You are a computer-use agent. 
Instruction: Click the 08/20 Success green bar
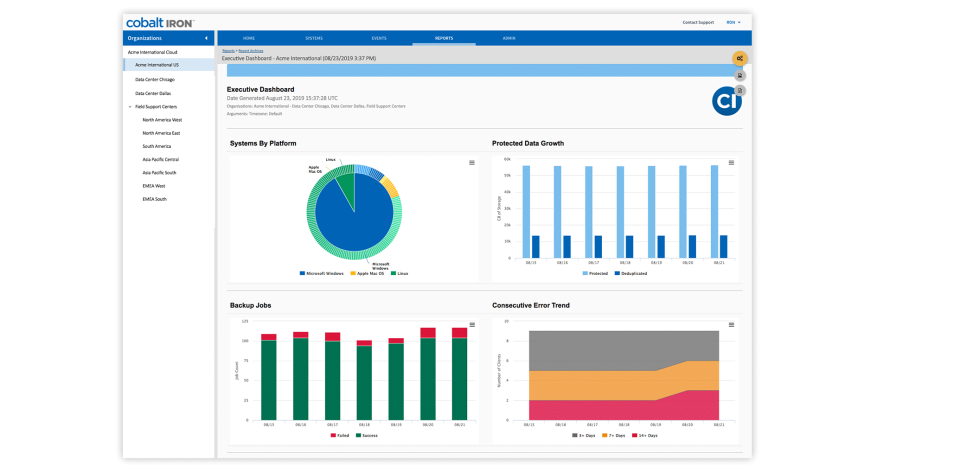pos(428,379)
